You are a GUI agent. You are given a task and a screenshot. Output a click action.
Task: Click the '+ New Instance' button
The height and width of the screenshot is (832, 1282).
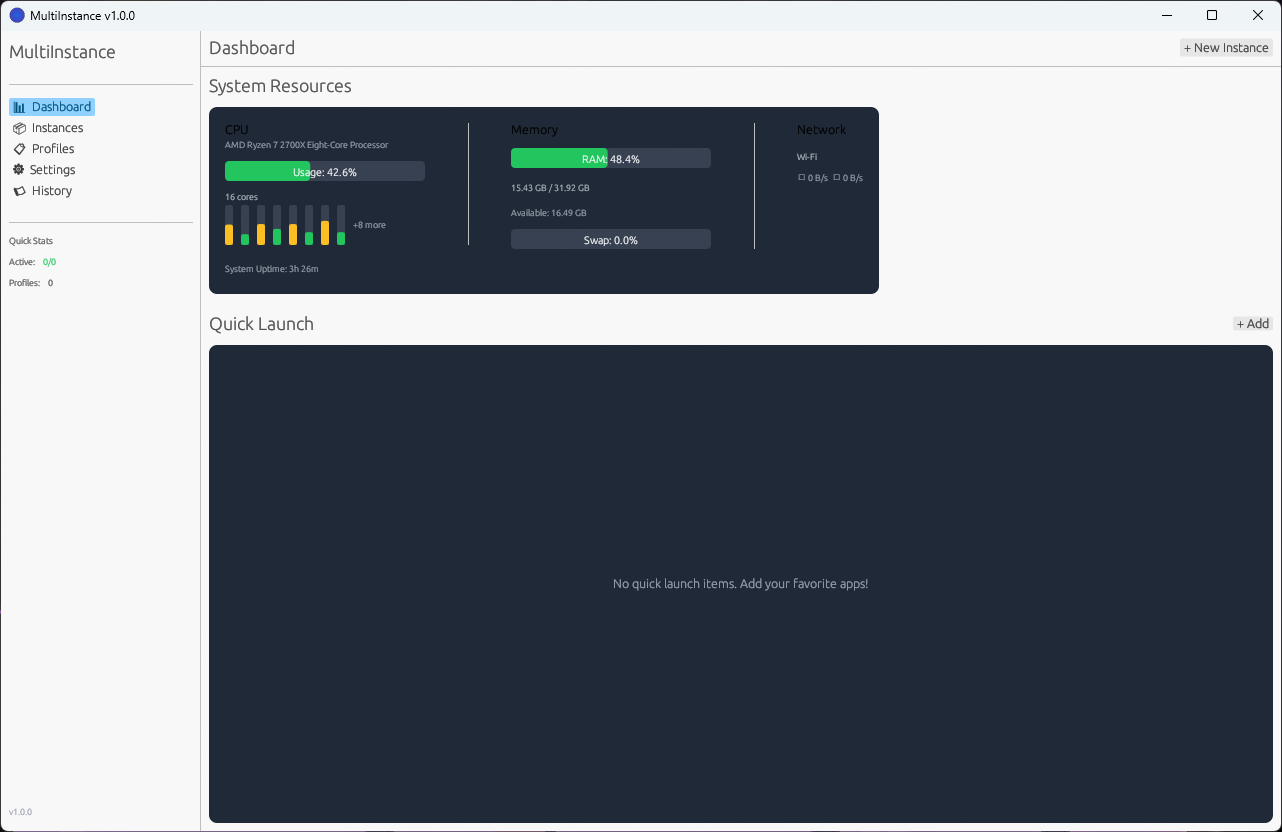[x=1226, y=47]
